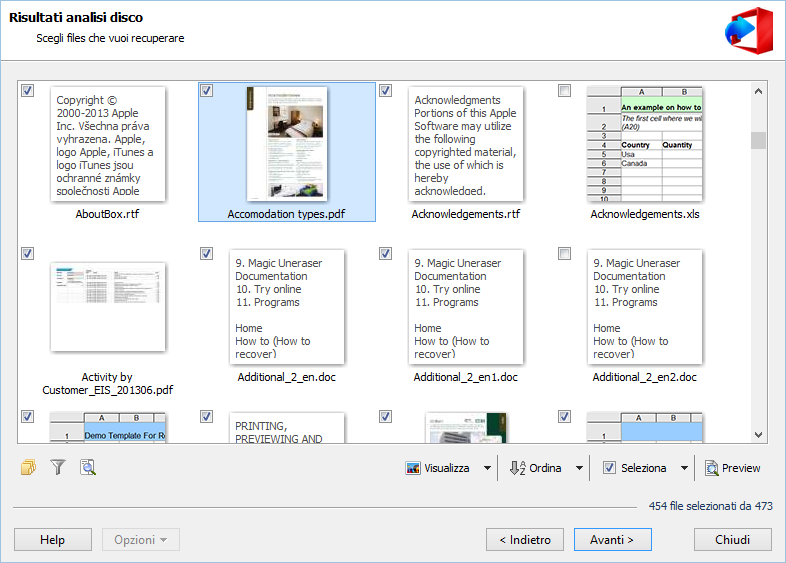The image size is (786, 563).
Task: Click the Seleziona checkmark icon
Action: pyautogui.click(x=609, y=468)
